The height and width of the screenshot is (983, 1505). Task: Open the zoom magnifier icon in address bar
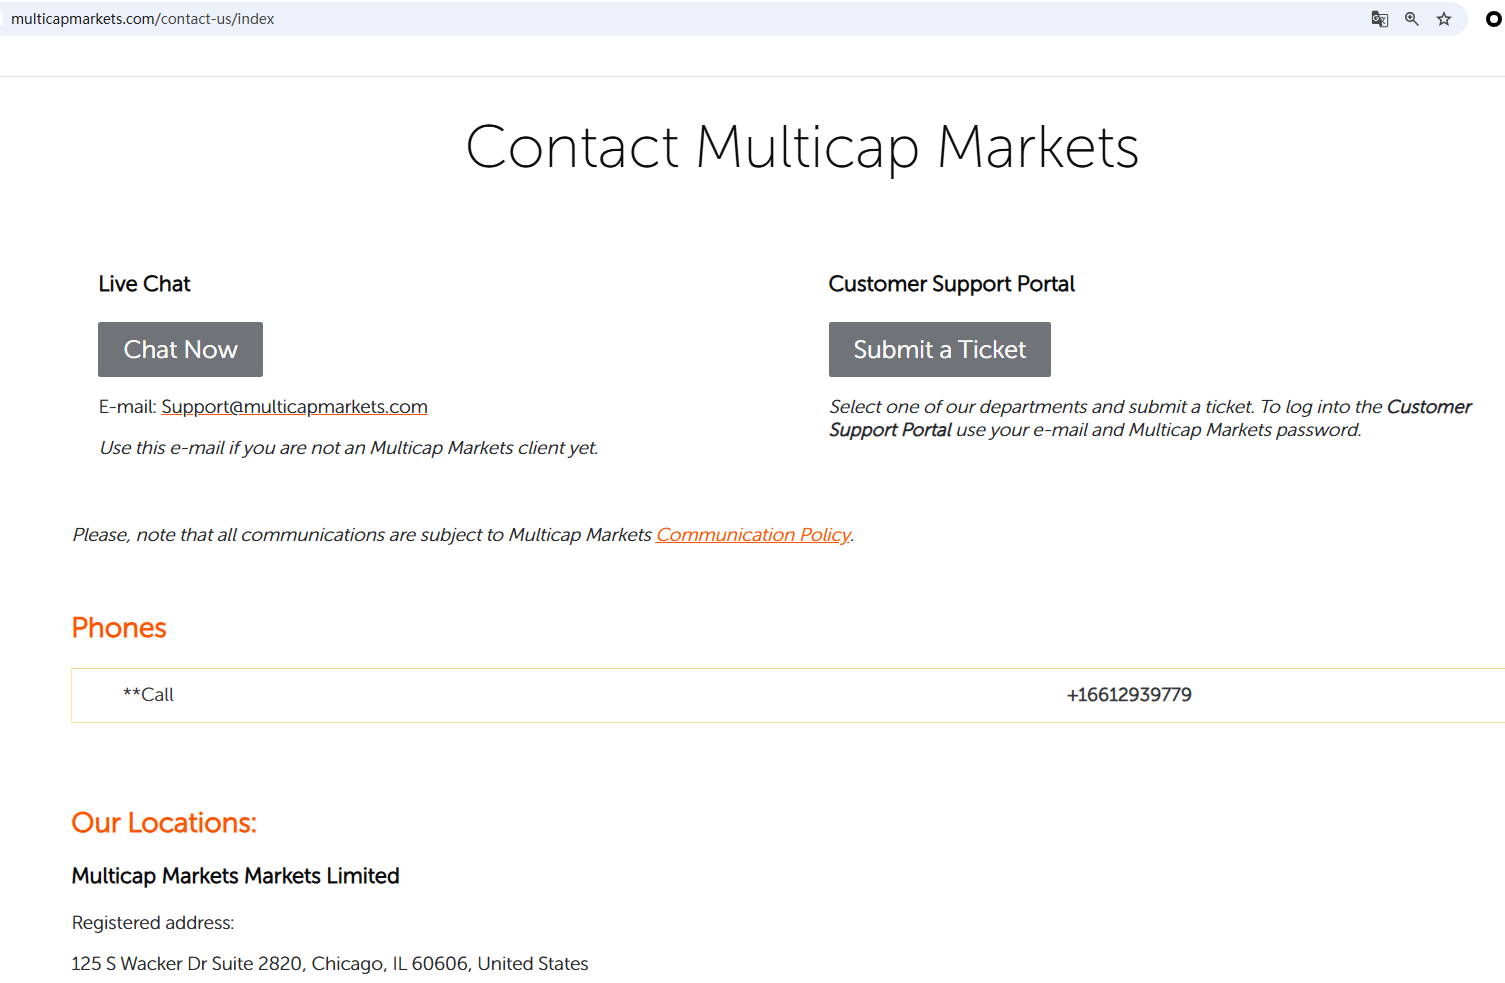click(1412, 19)
